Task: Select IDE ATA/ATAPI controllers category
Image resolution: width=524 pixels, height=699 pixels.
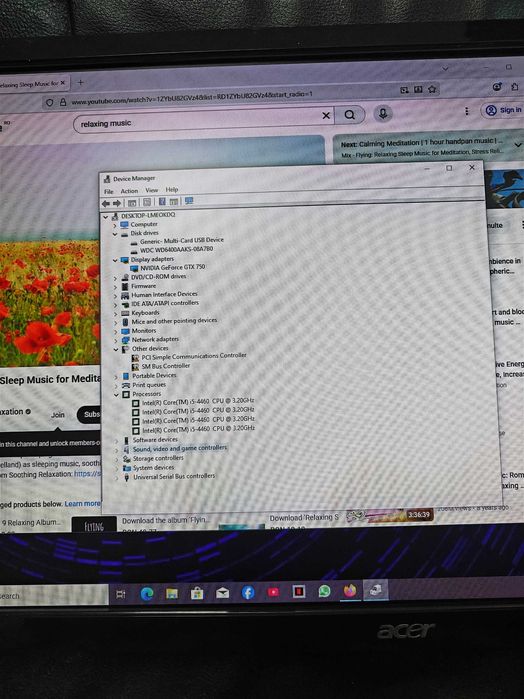Action: pos(165,304)
